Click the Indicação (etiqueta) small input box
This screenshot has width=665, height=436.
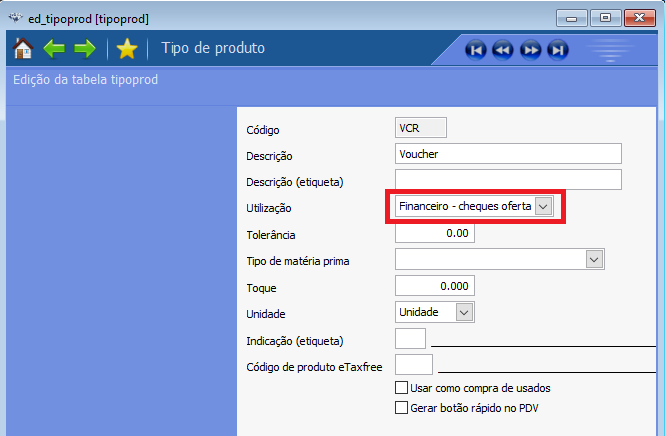(411, 339)
